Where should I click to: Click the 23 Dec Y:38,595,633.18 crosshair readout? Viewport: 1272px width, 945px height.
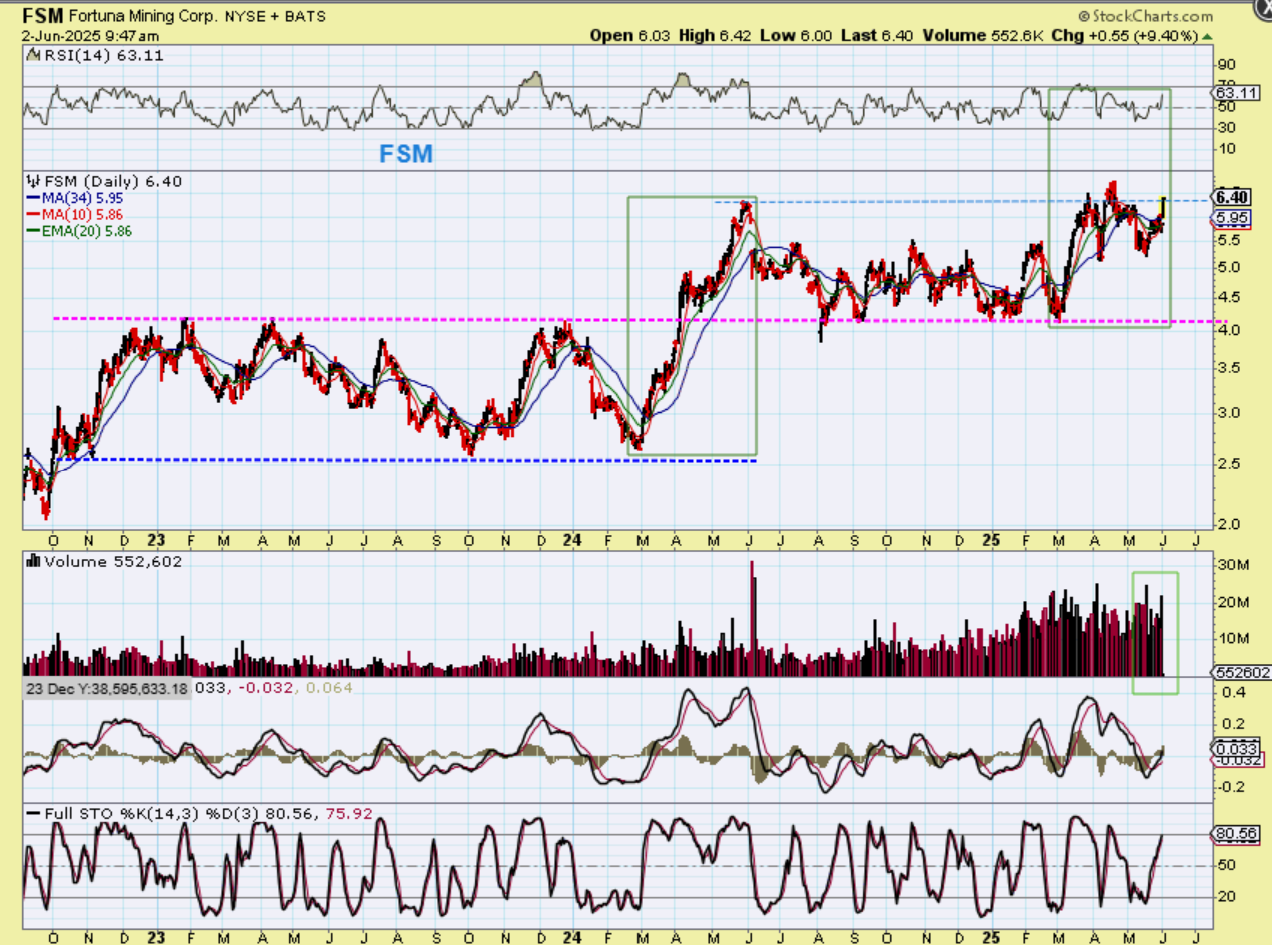107,688
